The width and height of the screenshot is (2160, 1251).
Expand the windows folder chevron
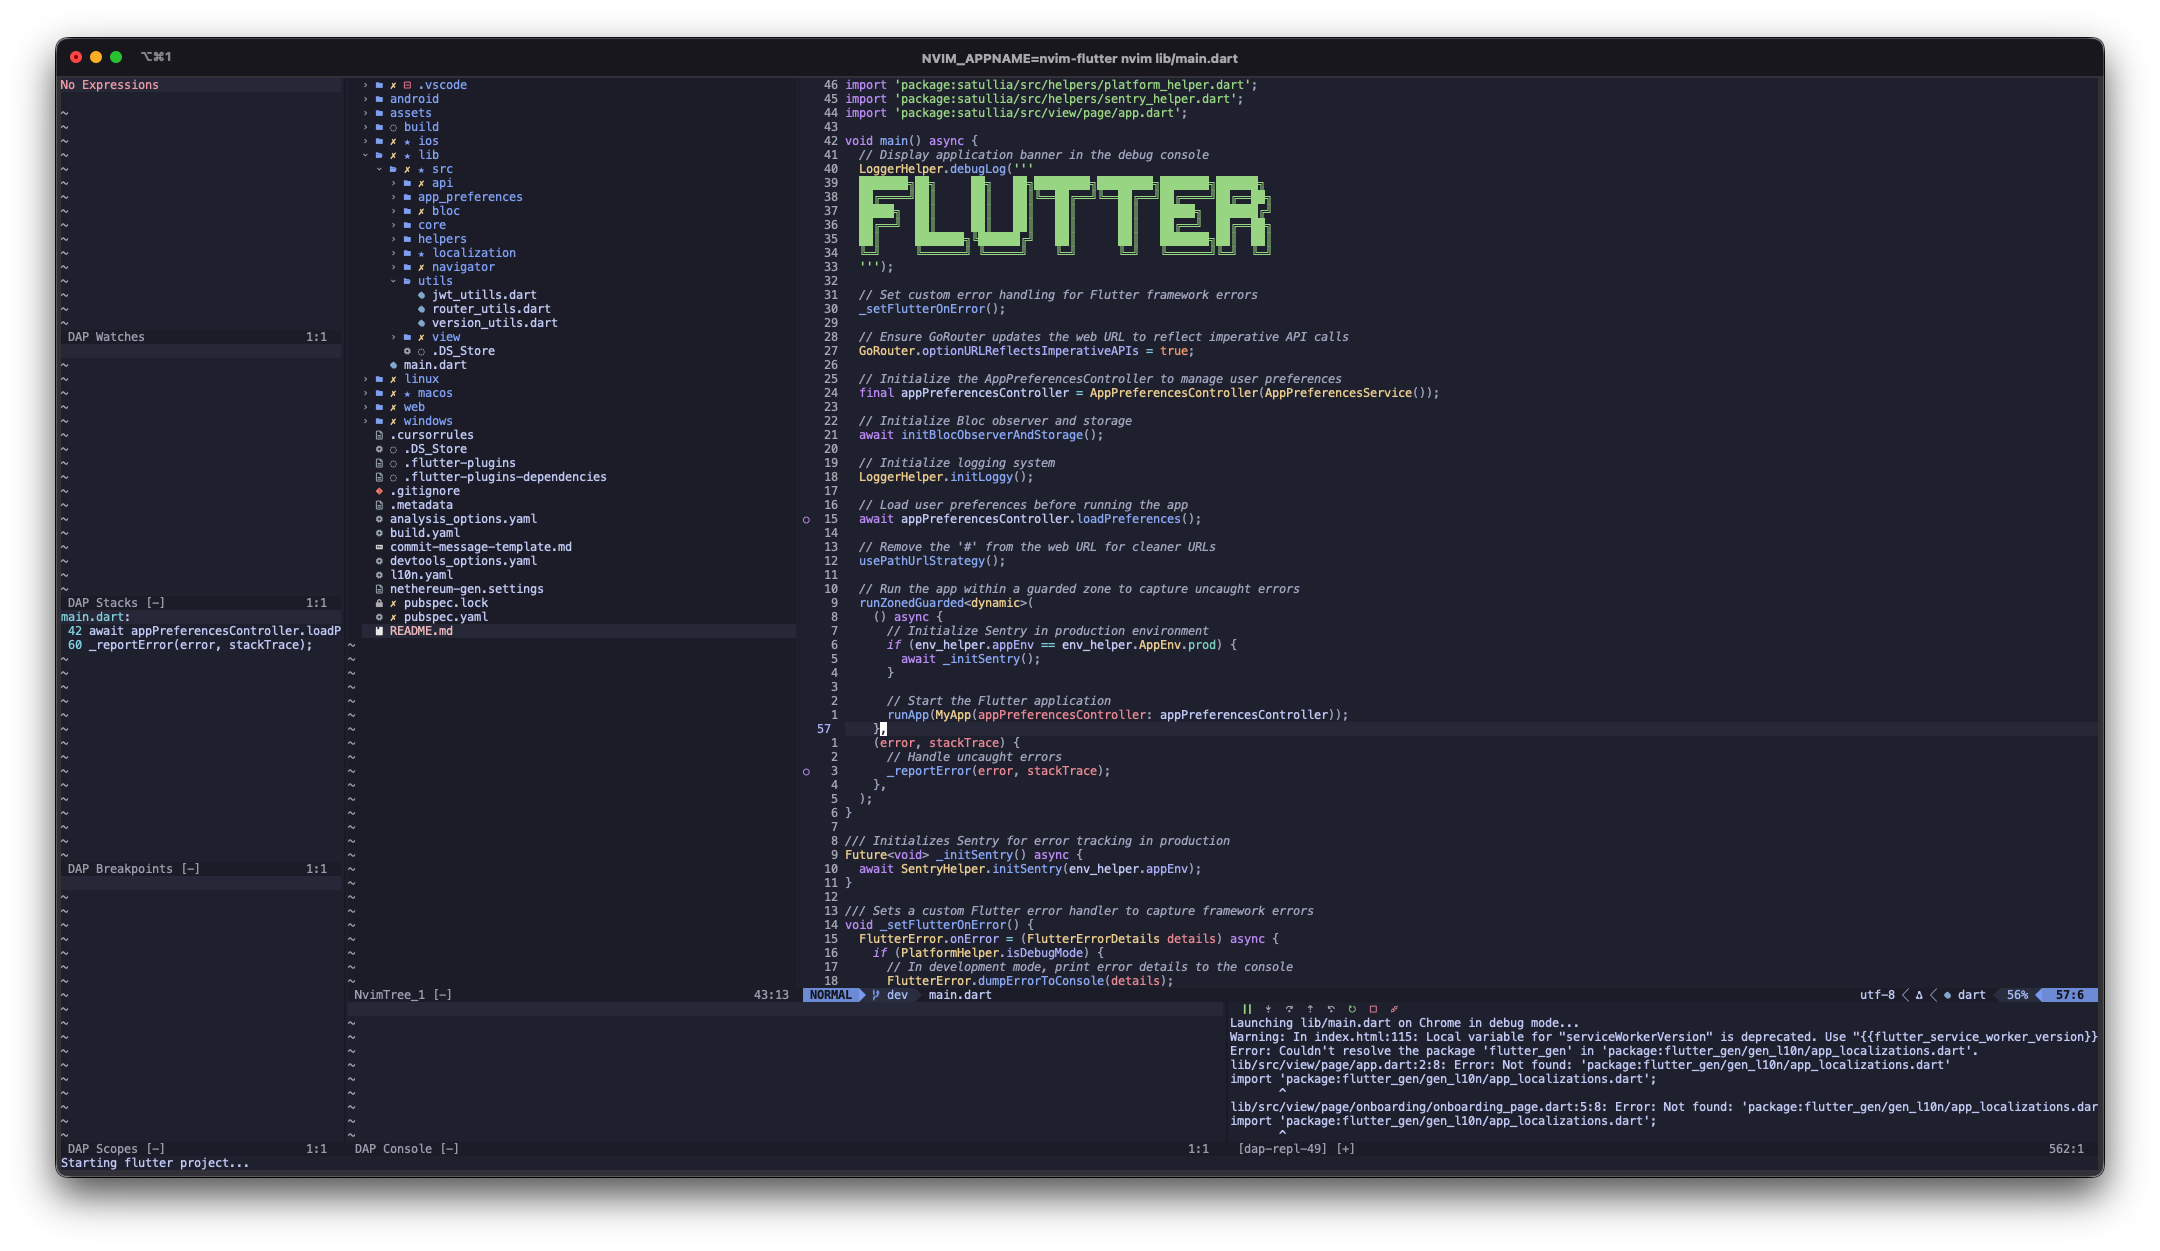365,421
